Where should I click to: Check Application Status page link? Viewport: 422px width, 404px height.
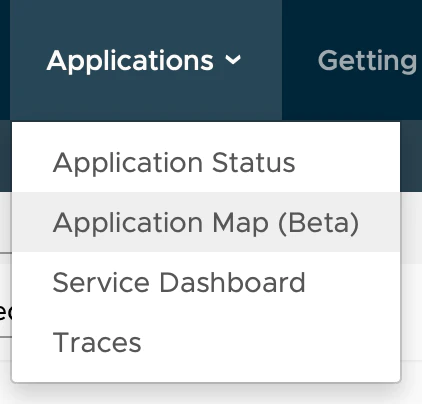tap(174, 163)
